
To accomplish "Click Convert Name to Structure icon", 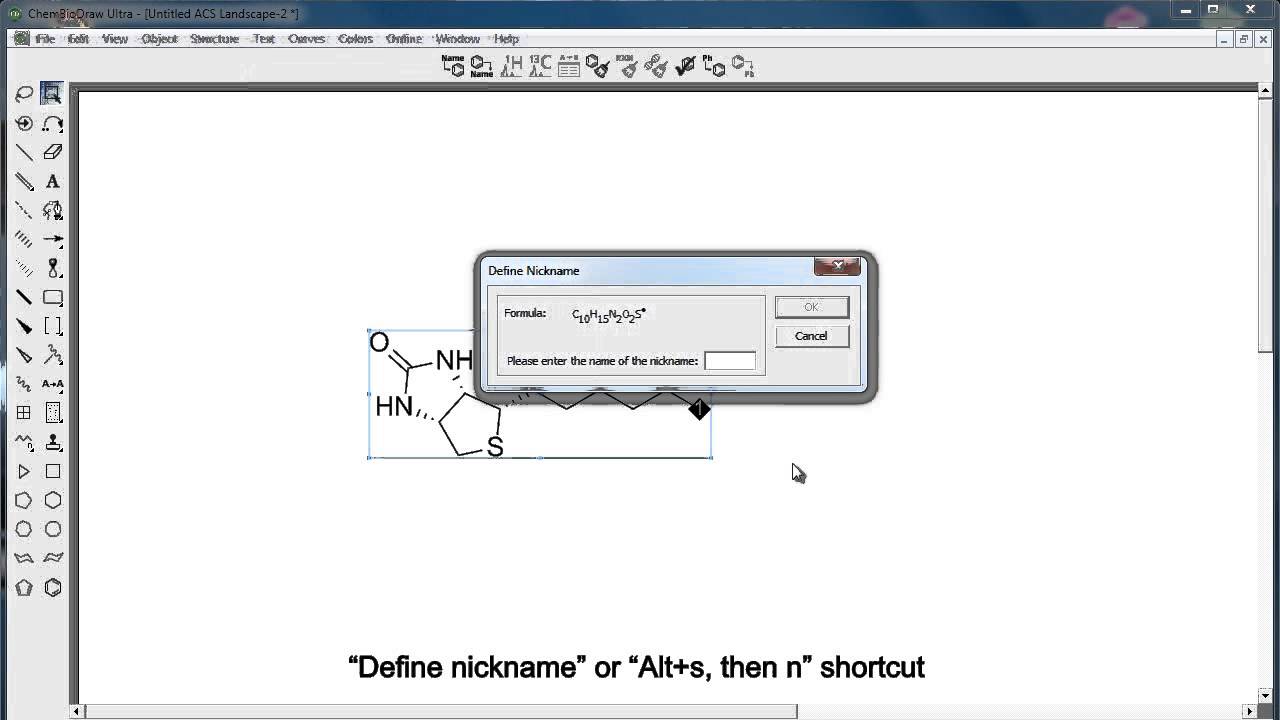I will (453, 66).
